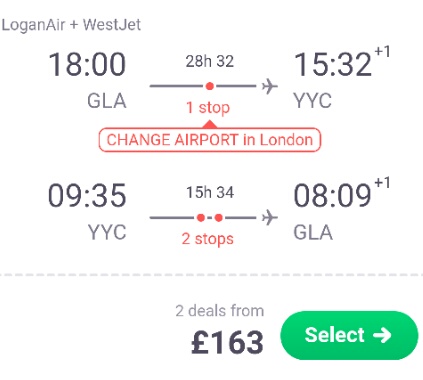Click the £163 price
The image size is (423, 380).
point(227,342)
